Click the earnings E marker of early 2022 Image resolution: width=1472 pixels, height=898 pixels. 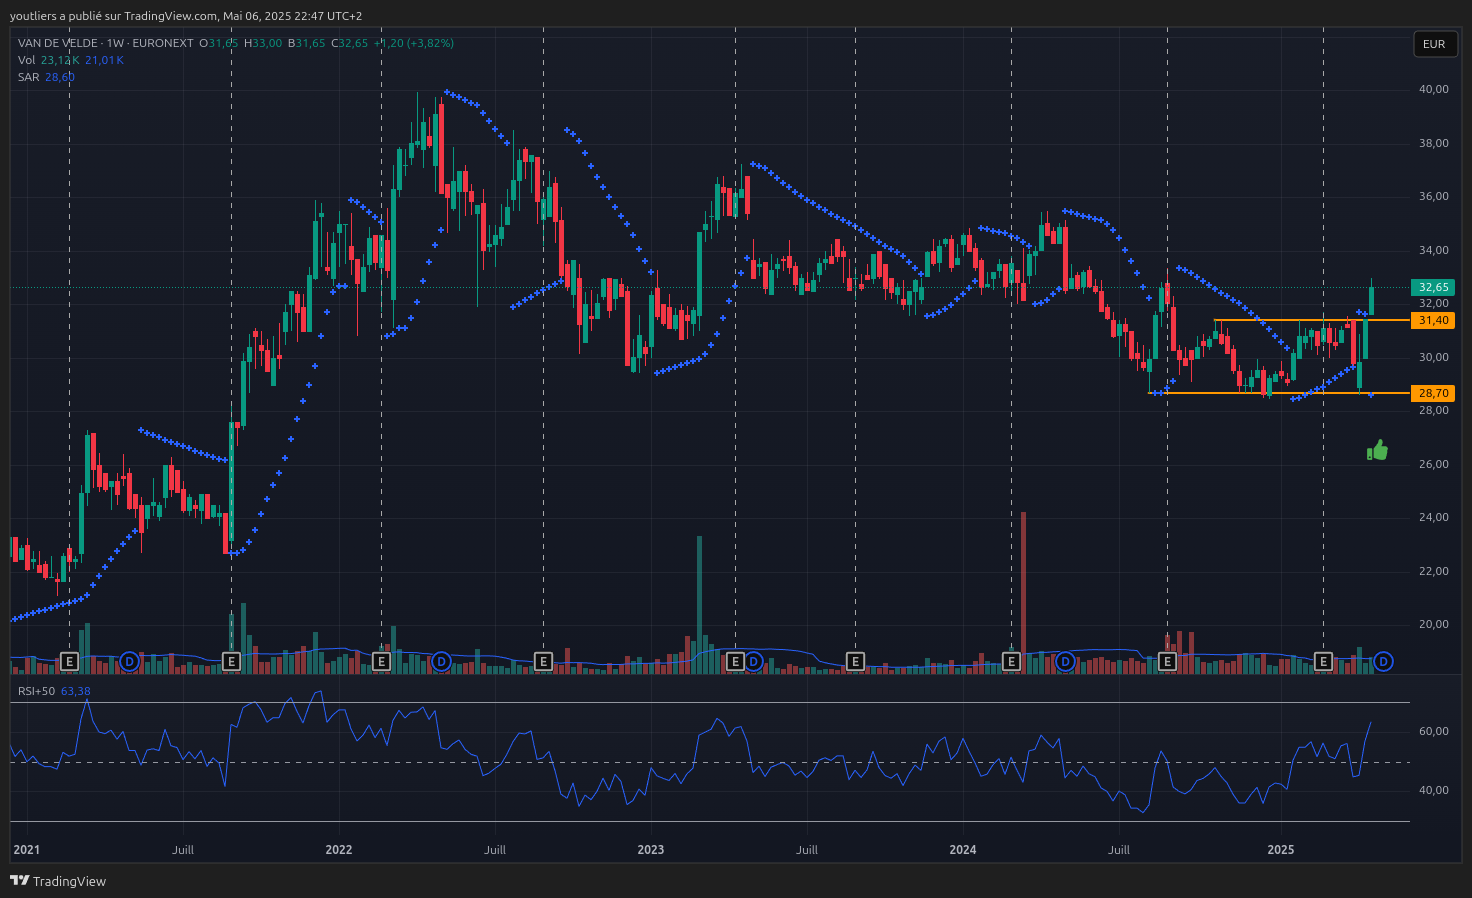pyautogui.click(x=381, y=661)
